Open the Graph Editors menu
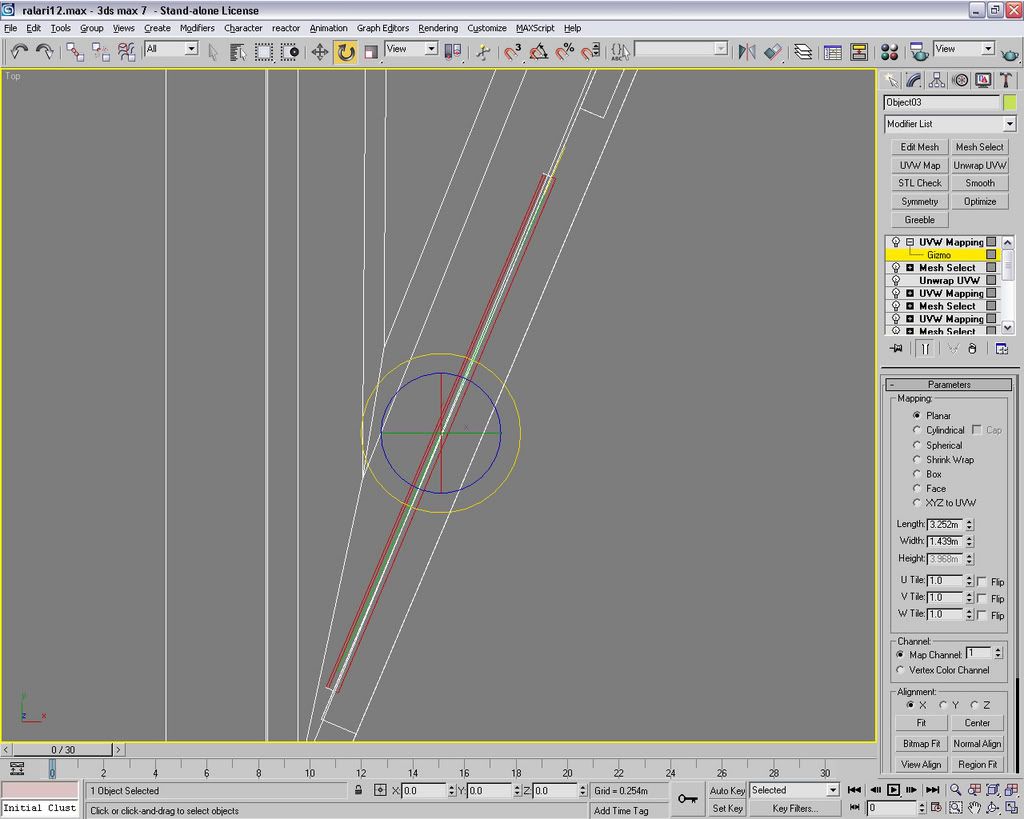Screen dimensions: 1024x819 tap(383, 28)
